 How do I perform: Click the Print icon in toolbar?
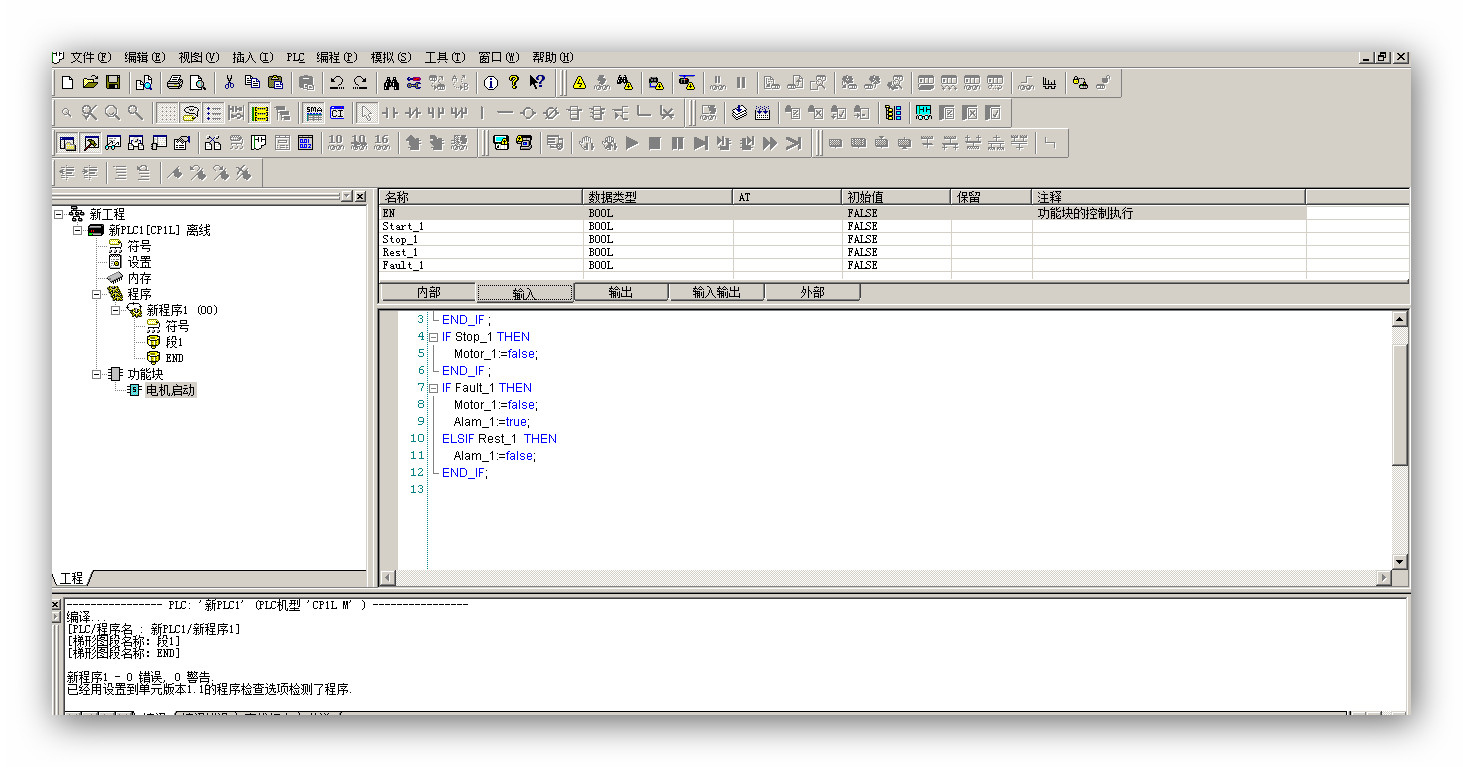click(x=175, y=83)
